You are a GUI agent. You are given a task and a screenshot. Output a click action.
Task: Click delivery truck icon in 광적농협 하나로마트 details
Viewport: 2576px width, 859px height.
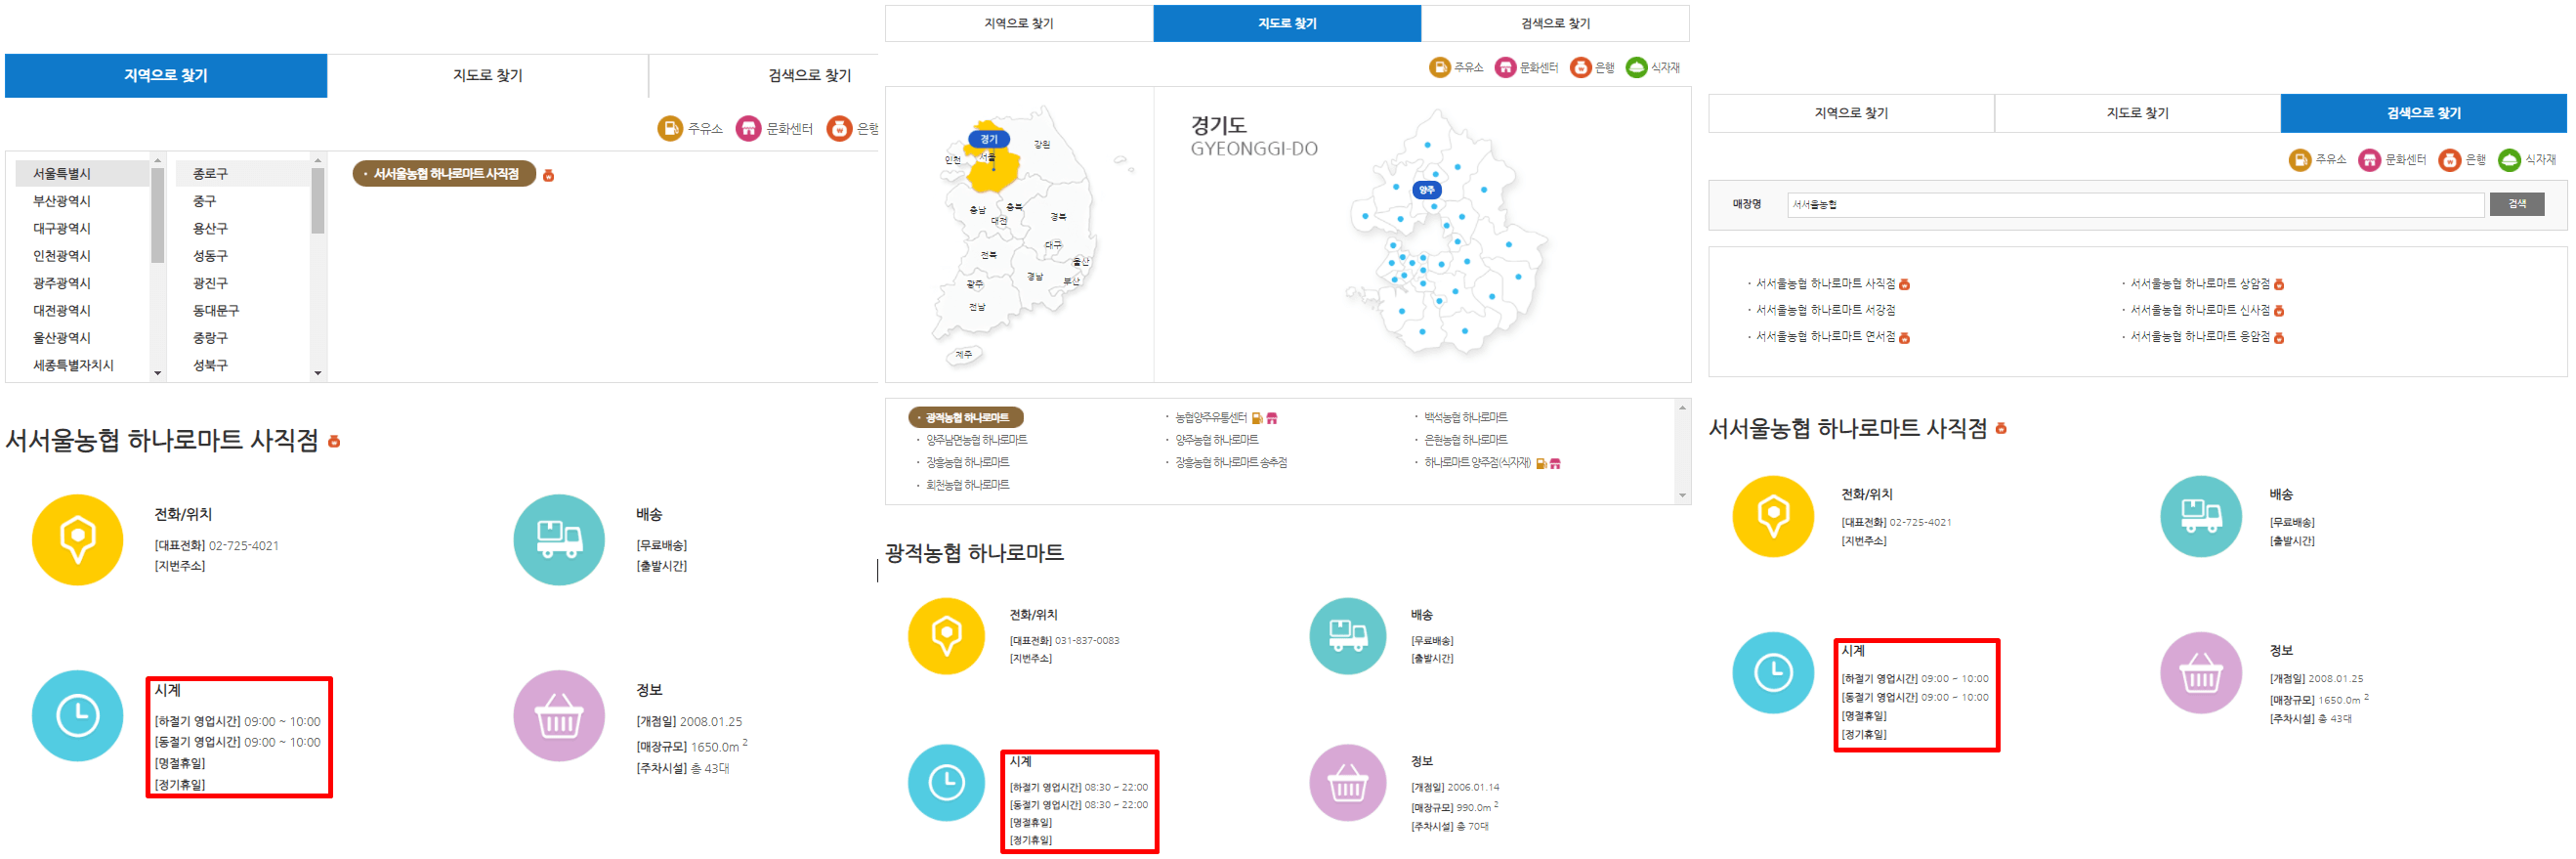[1347, 636]
